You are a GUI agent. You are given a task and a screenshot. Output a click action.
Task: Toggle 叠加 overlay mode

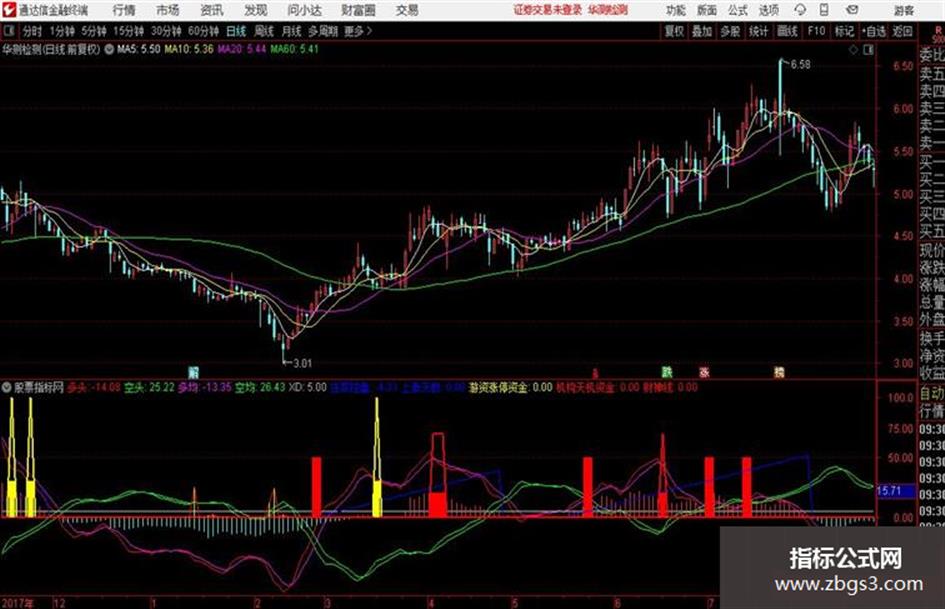tap(702, 31)
